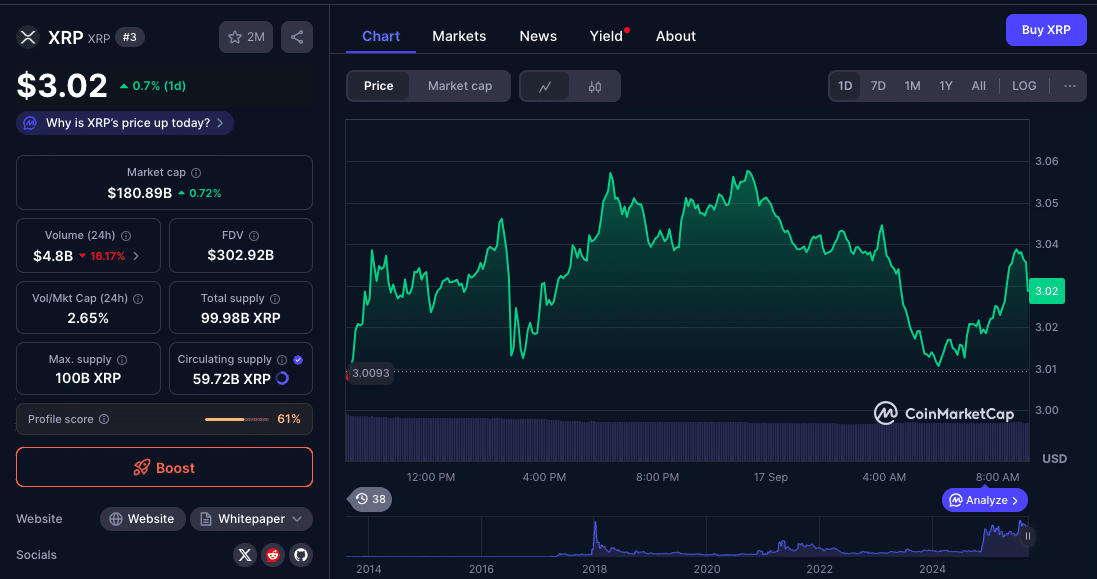Viewport: 1097px width, 579px height.
Task: Open Why is XRP's price up today
Action: 125,123
